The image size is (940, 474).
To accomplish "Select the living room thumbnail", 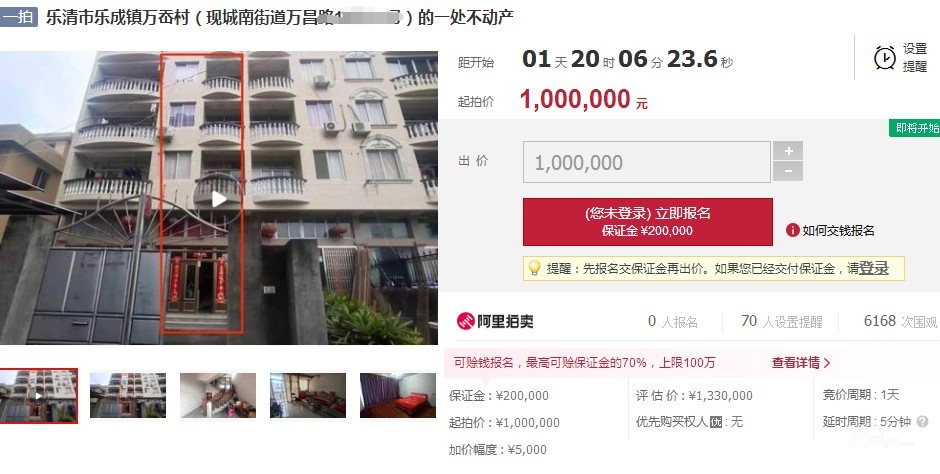I will (x=308, y=395).
